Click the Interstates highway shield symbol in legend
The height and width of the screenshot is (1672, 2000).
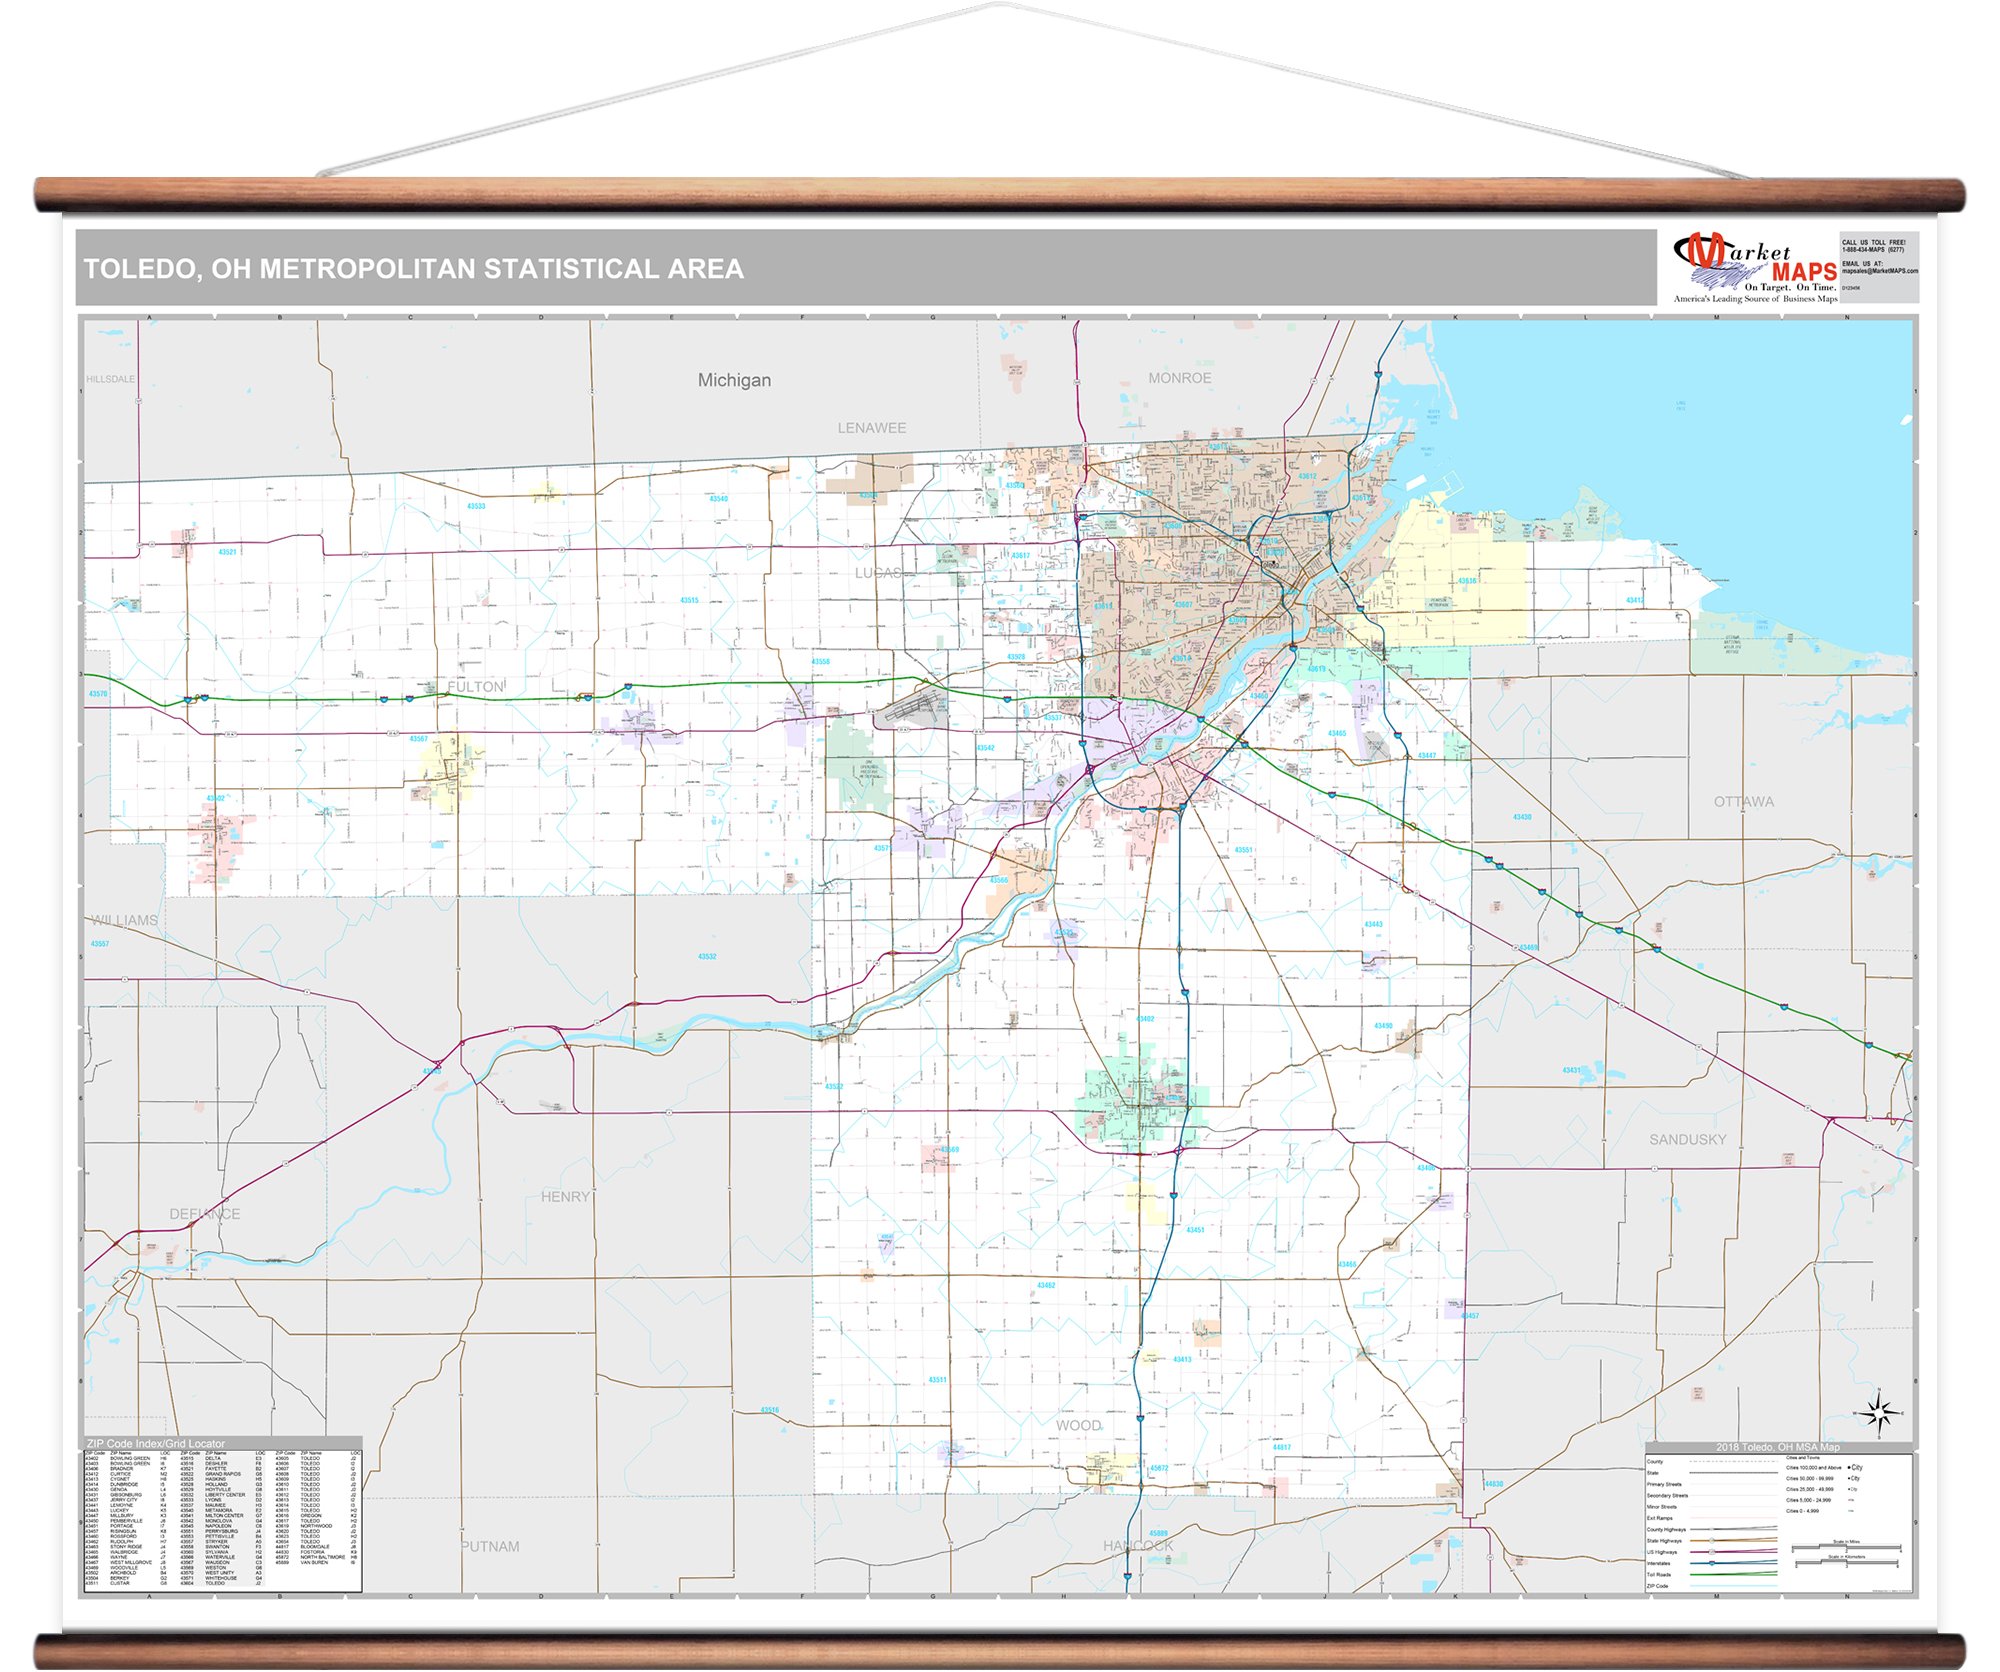[x=1712, y=1563]
